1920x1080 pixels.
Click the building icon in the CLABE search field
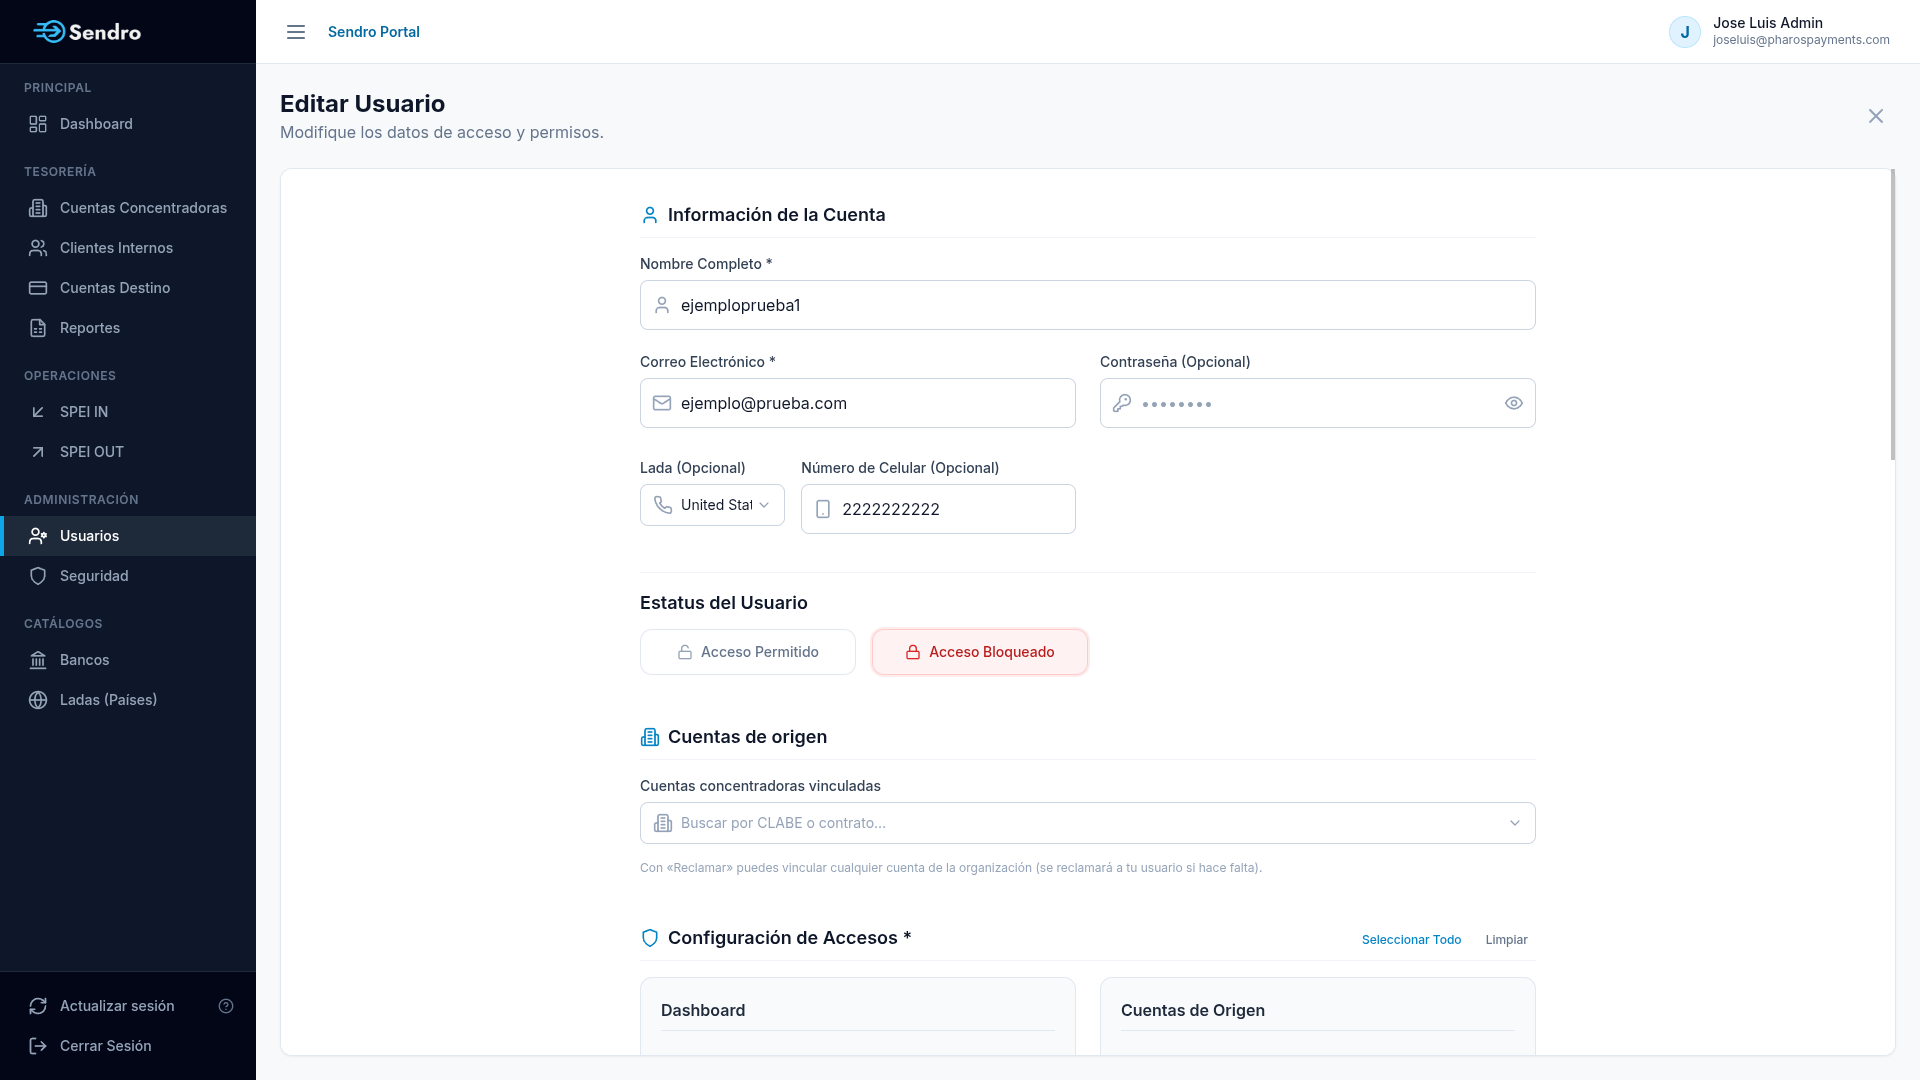pyautogui.click(x=663, y=823)
